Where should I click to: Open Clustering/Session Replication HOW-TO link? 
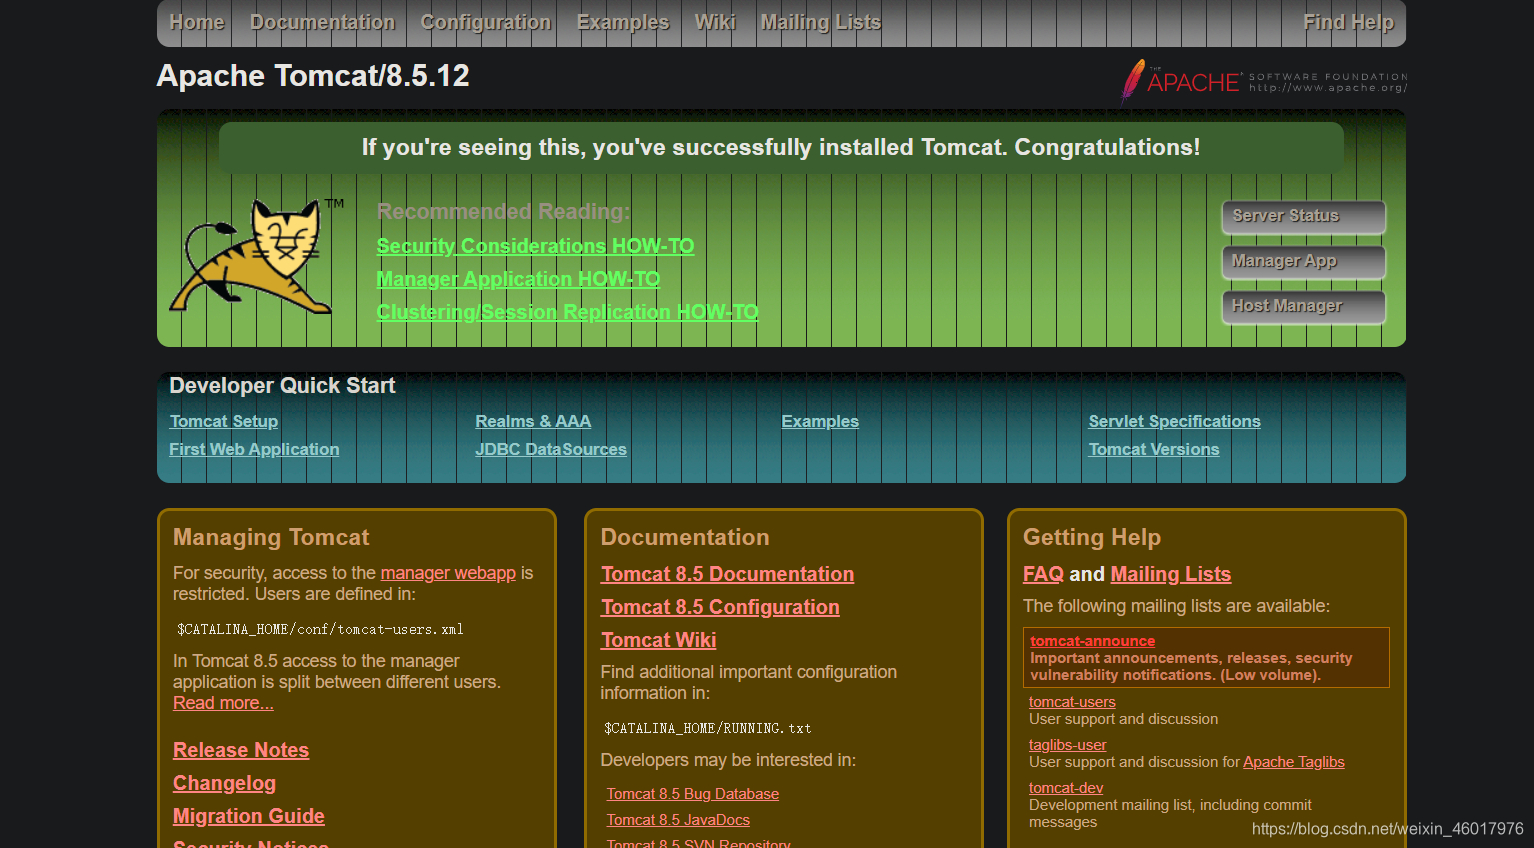coord(567,312)
